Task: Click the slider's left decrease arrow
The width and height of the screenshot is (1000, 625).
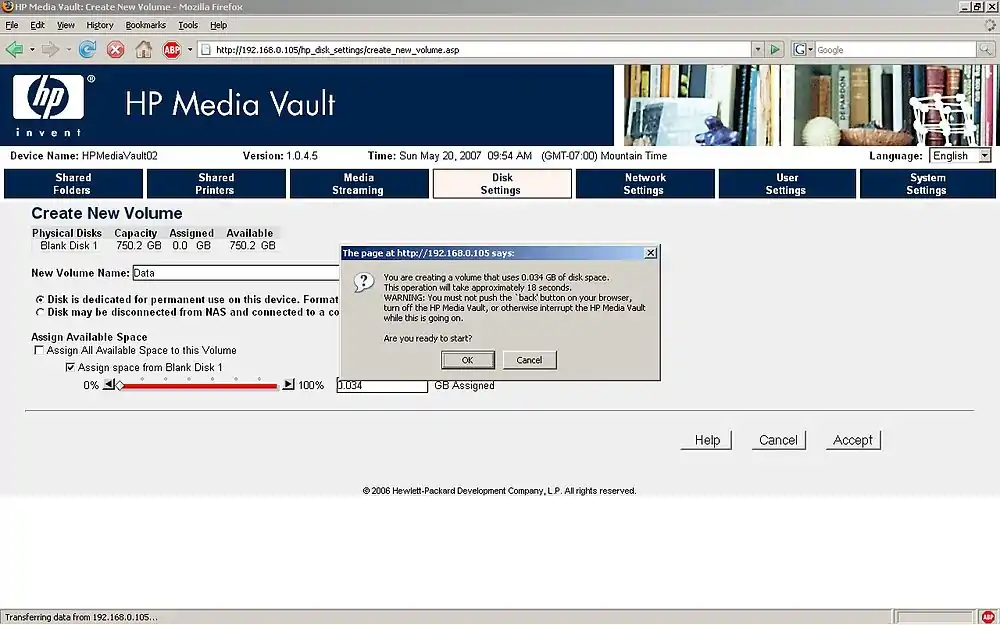Action: coord(108,385)
